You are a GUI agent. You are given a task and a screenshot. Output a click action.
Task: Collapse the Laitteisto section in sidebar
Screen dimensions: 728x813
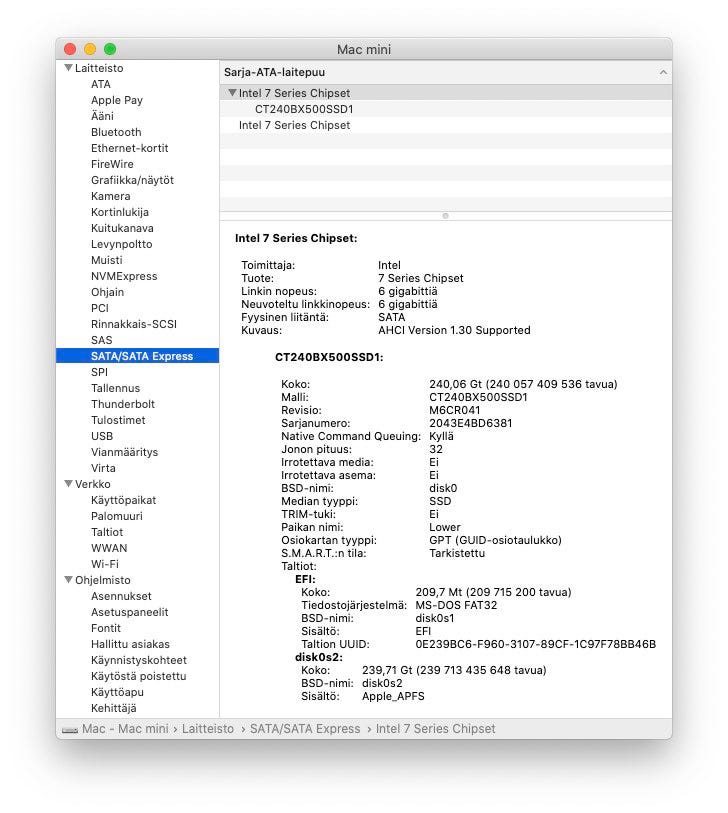pyautogui.click(x=68, y=68)
